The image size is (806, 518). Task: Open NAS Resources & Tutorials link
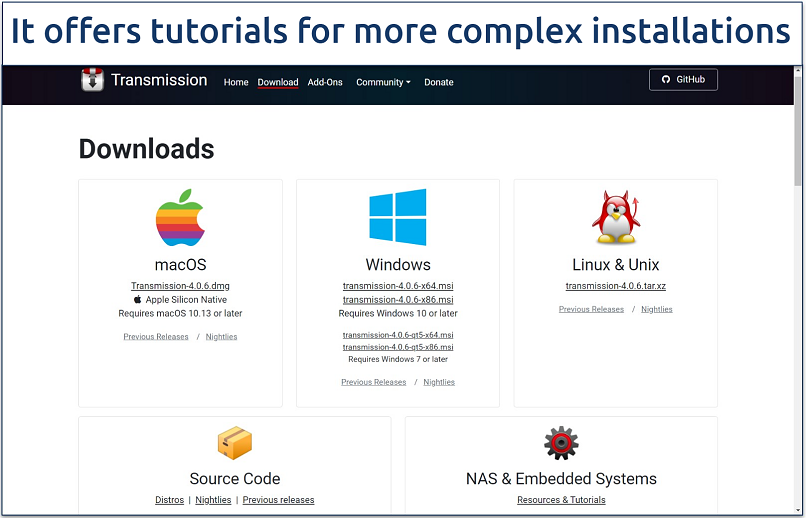click(561, 500)
